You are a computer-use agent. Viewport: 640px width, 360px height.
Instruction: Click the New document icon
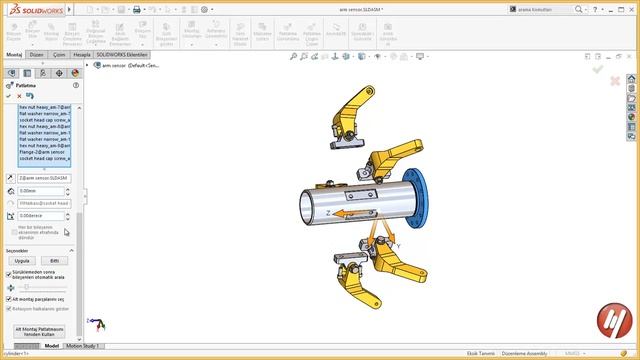pyautogui.click(x=89, y=9)
